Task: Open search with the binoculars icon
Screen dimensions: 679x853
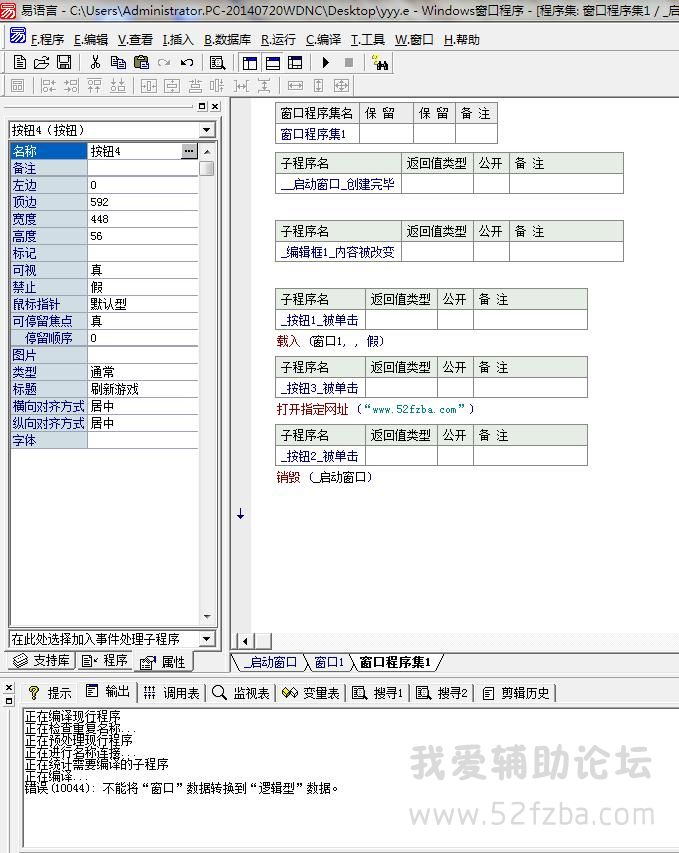Action: point(380,62)
